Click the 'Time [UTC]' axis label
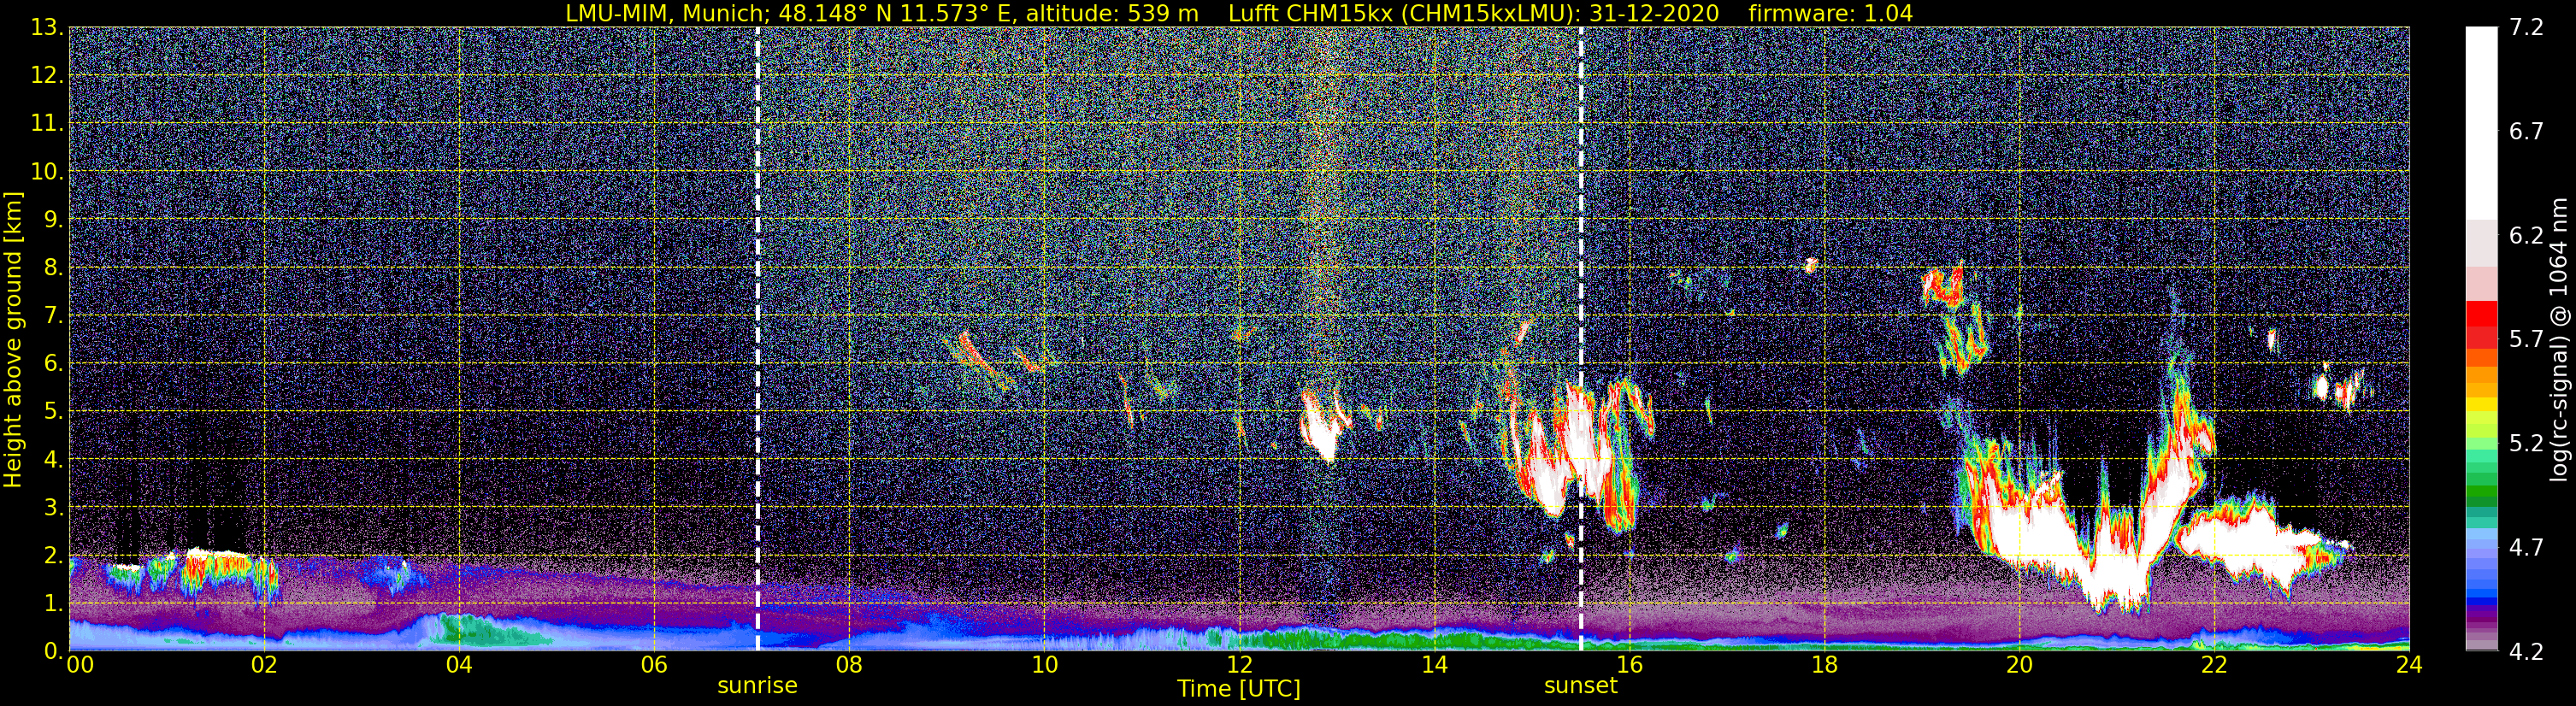The image size is (2576, 706). [1239, 688]
